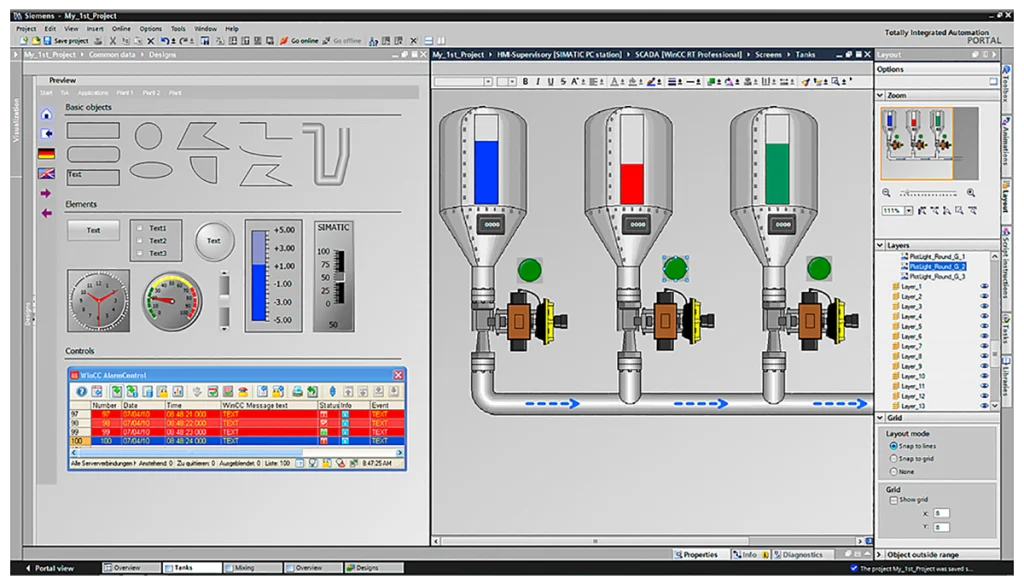Click the Delete X icon beside undo

click(x=151, y=40)
